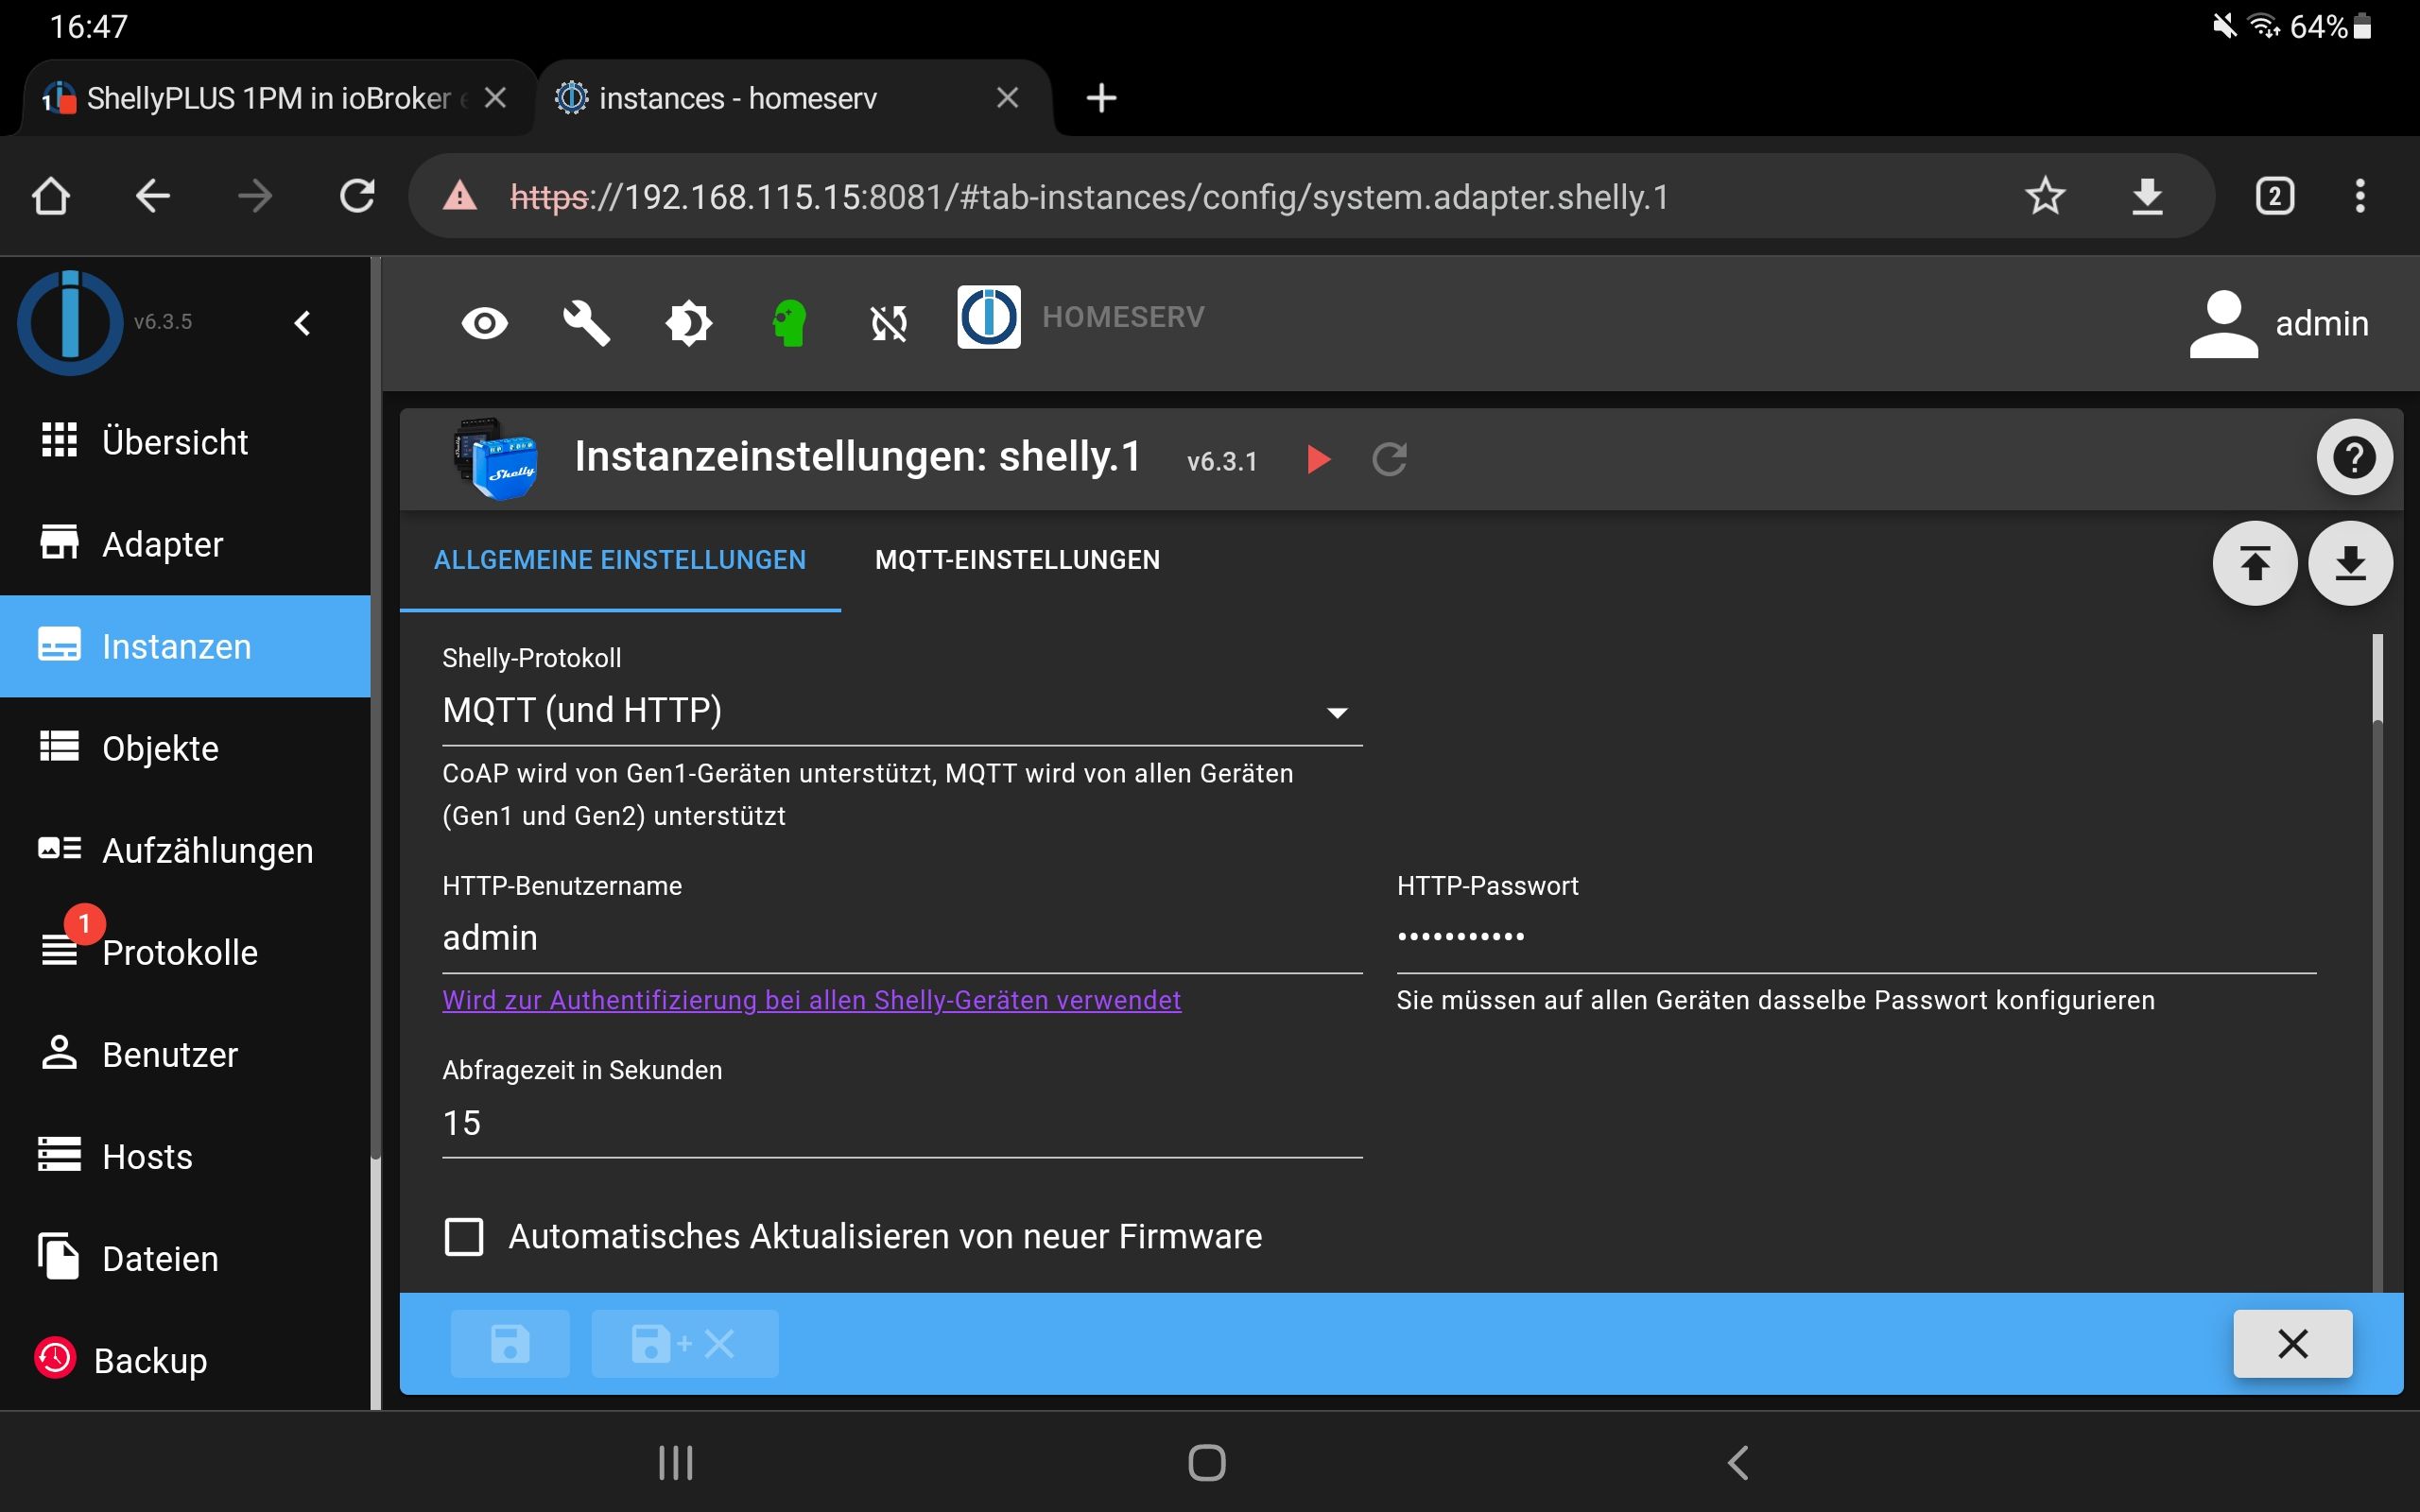Tap the Android back button
Viewport: 2420px width, 1512px height.
1738,1463
